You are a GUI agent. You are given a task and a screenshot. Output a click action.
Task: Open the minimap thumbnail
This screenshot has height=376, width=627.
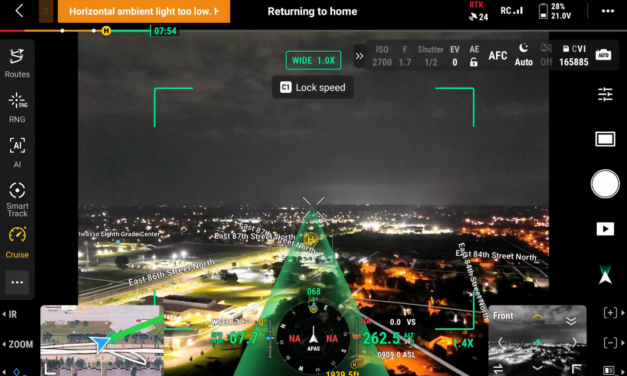pyautogui.click(x=102, y=340)
